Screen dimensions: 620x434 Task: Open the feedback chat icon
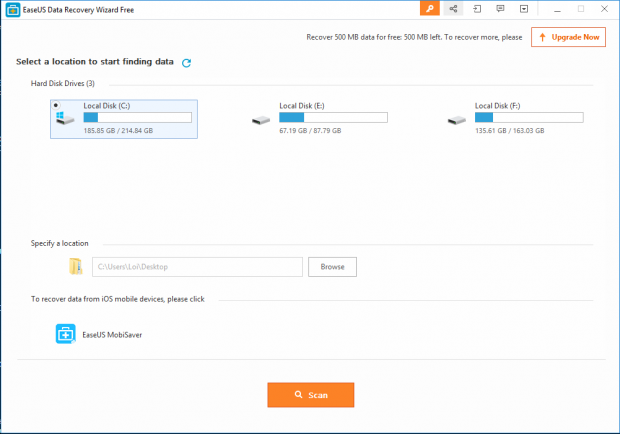(500, 9)
